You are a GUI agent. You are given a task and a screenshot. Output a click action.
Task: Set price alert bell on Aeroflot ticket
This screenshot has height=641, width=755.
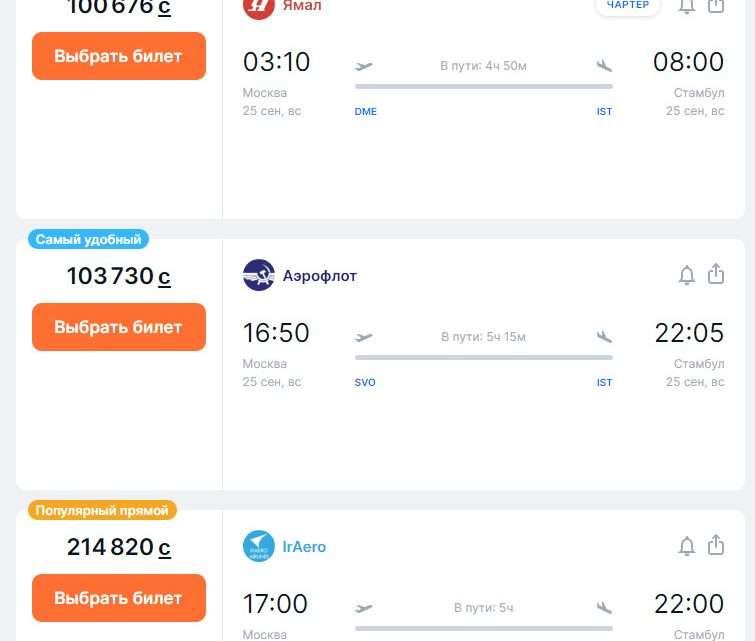point(687,275)
